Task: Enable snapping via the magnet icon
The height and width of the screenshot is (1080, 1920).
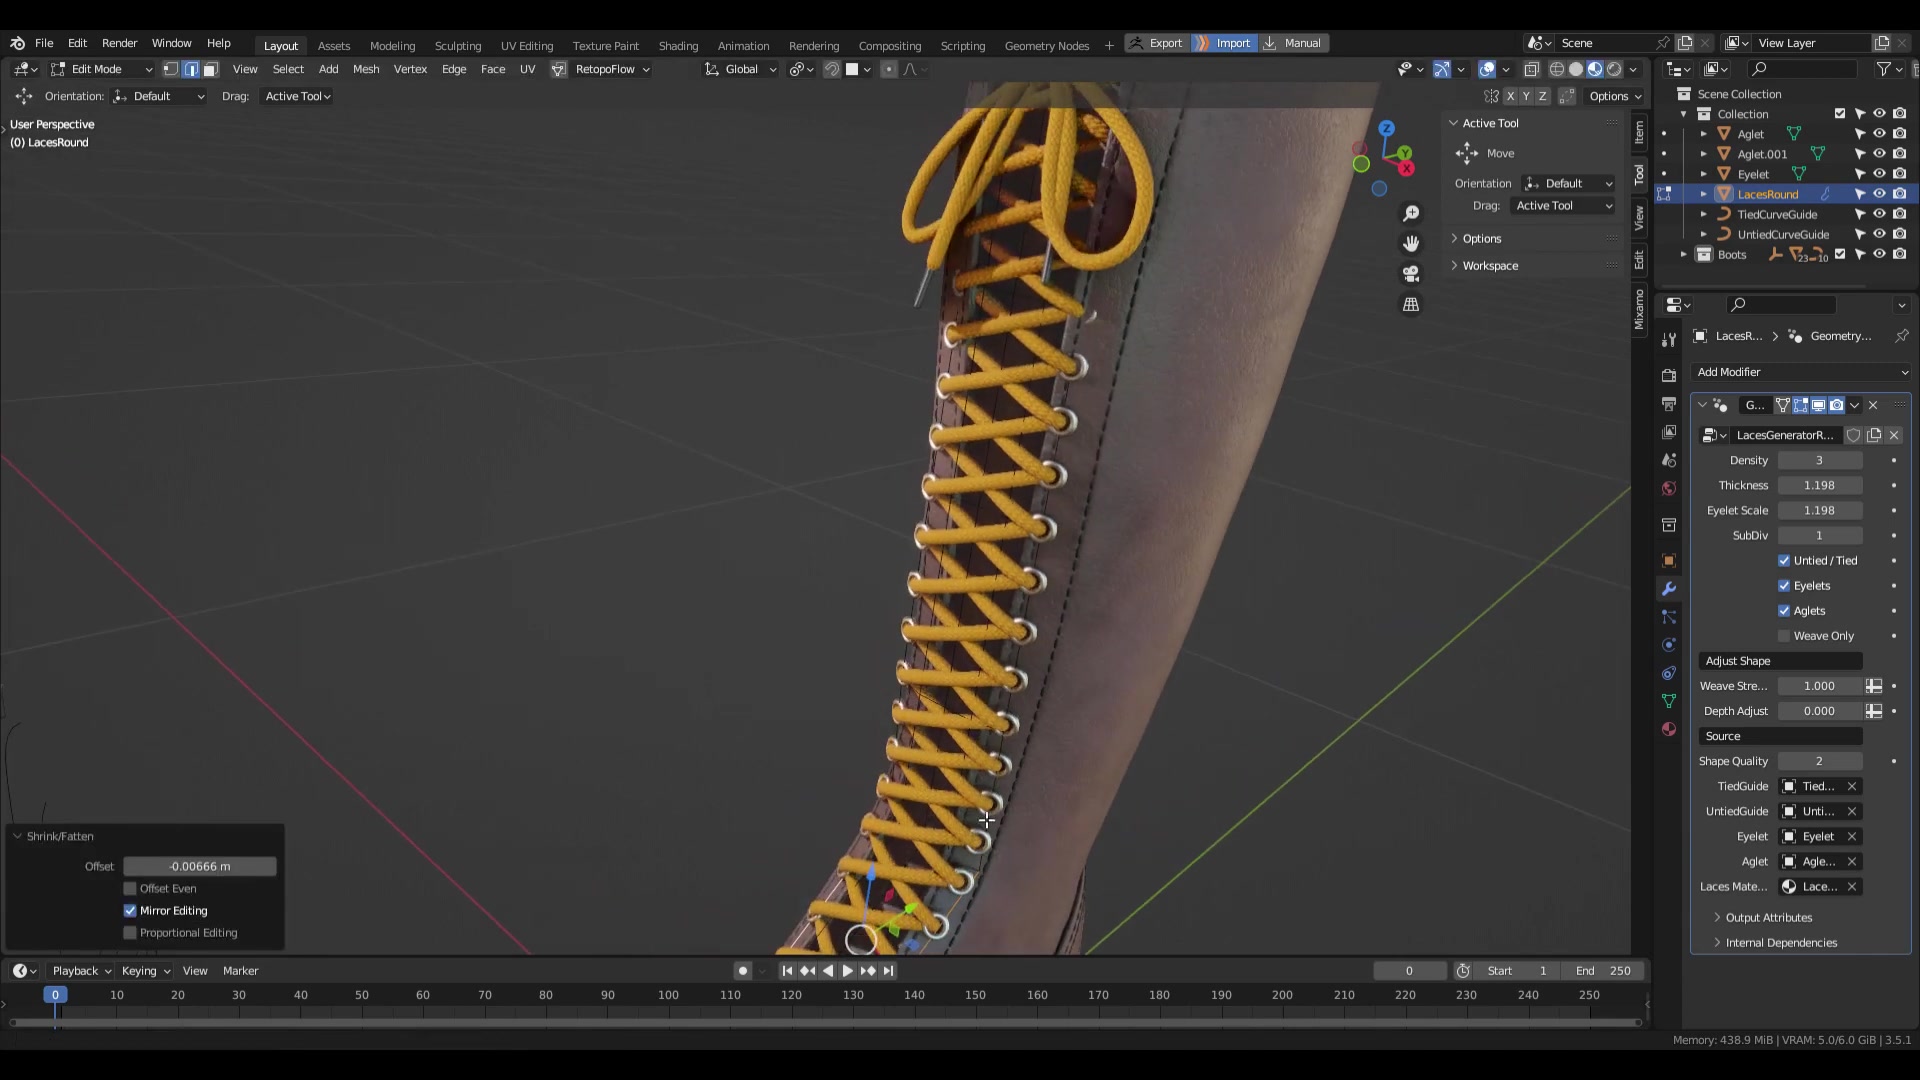Action: point(831,69)
